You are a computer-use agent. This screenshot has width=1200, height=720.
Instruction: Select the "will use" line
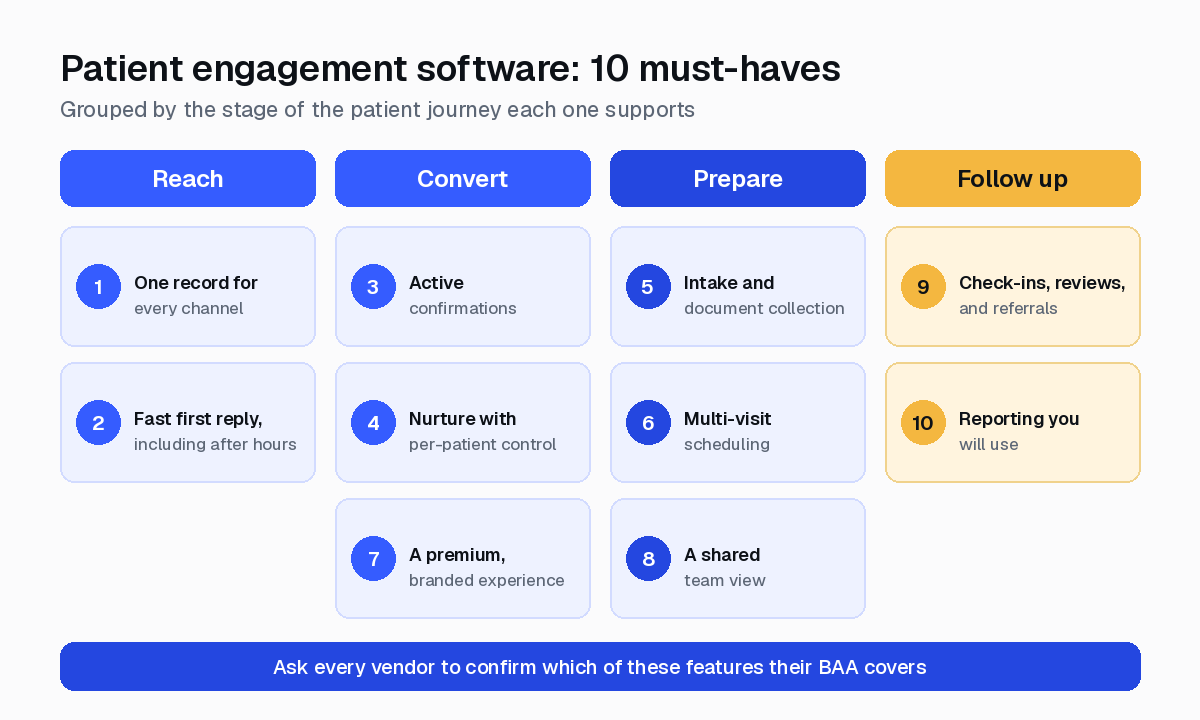click(x=989, y=444)
